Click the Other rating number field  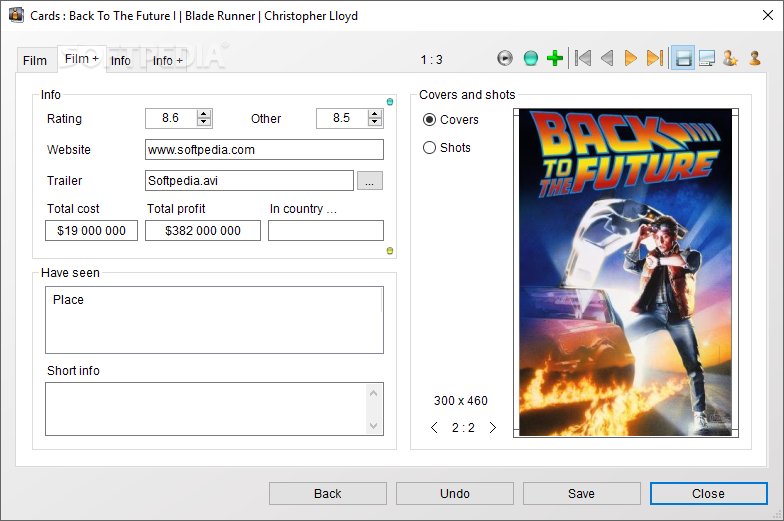click(x=342, y=118)
